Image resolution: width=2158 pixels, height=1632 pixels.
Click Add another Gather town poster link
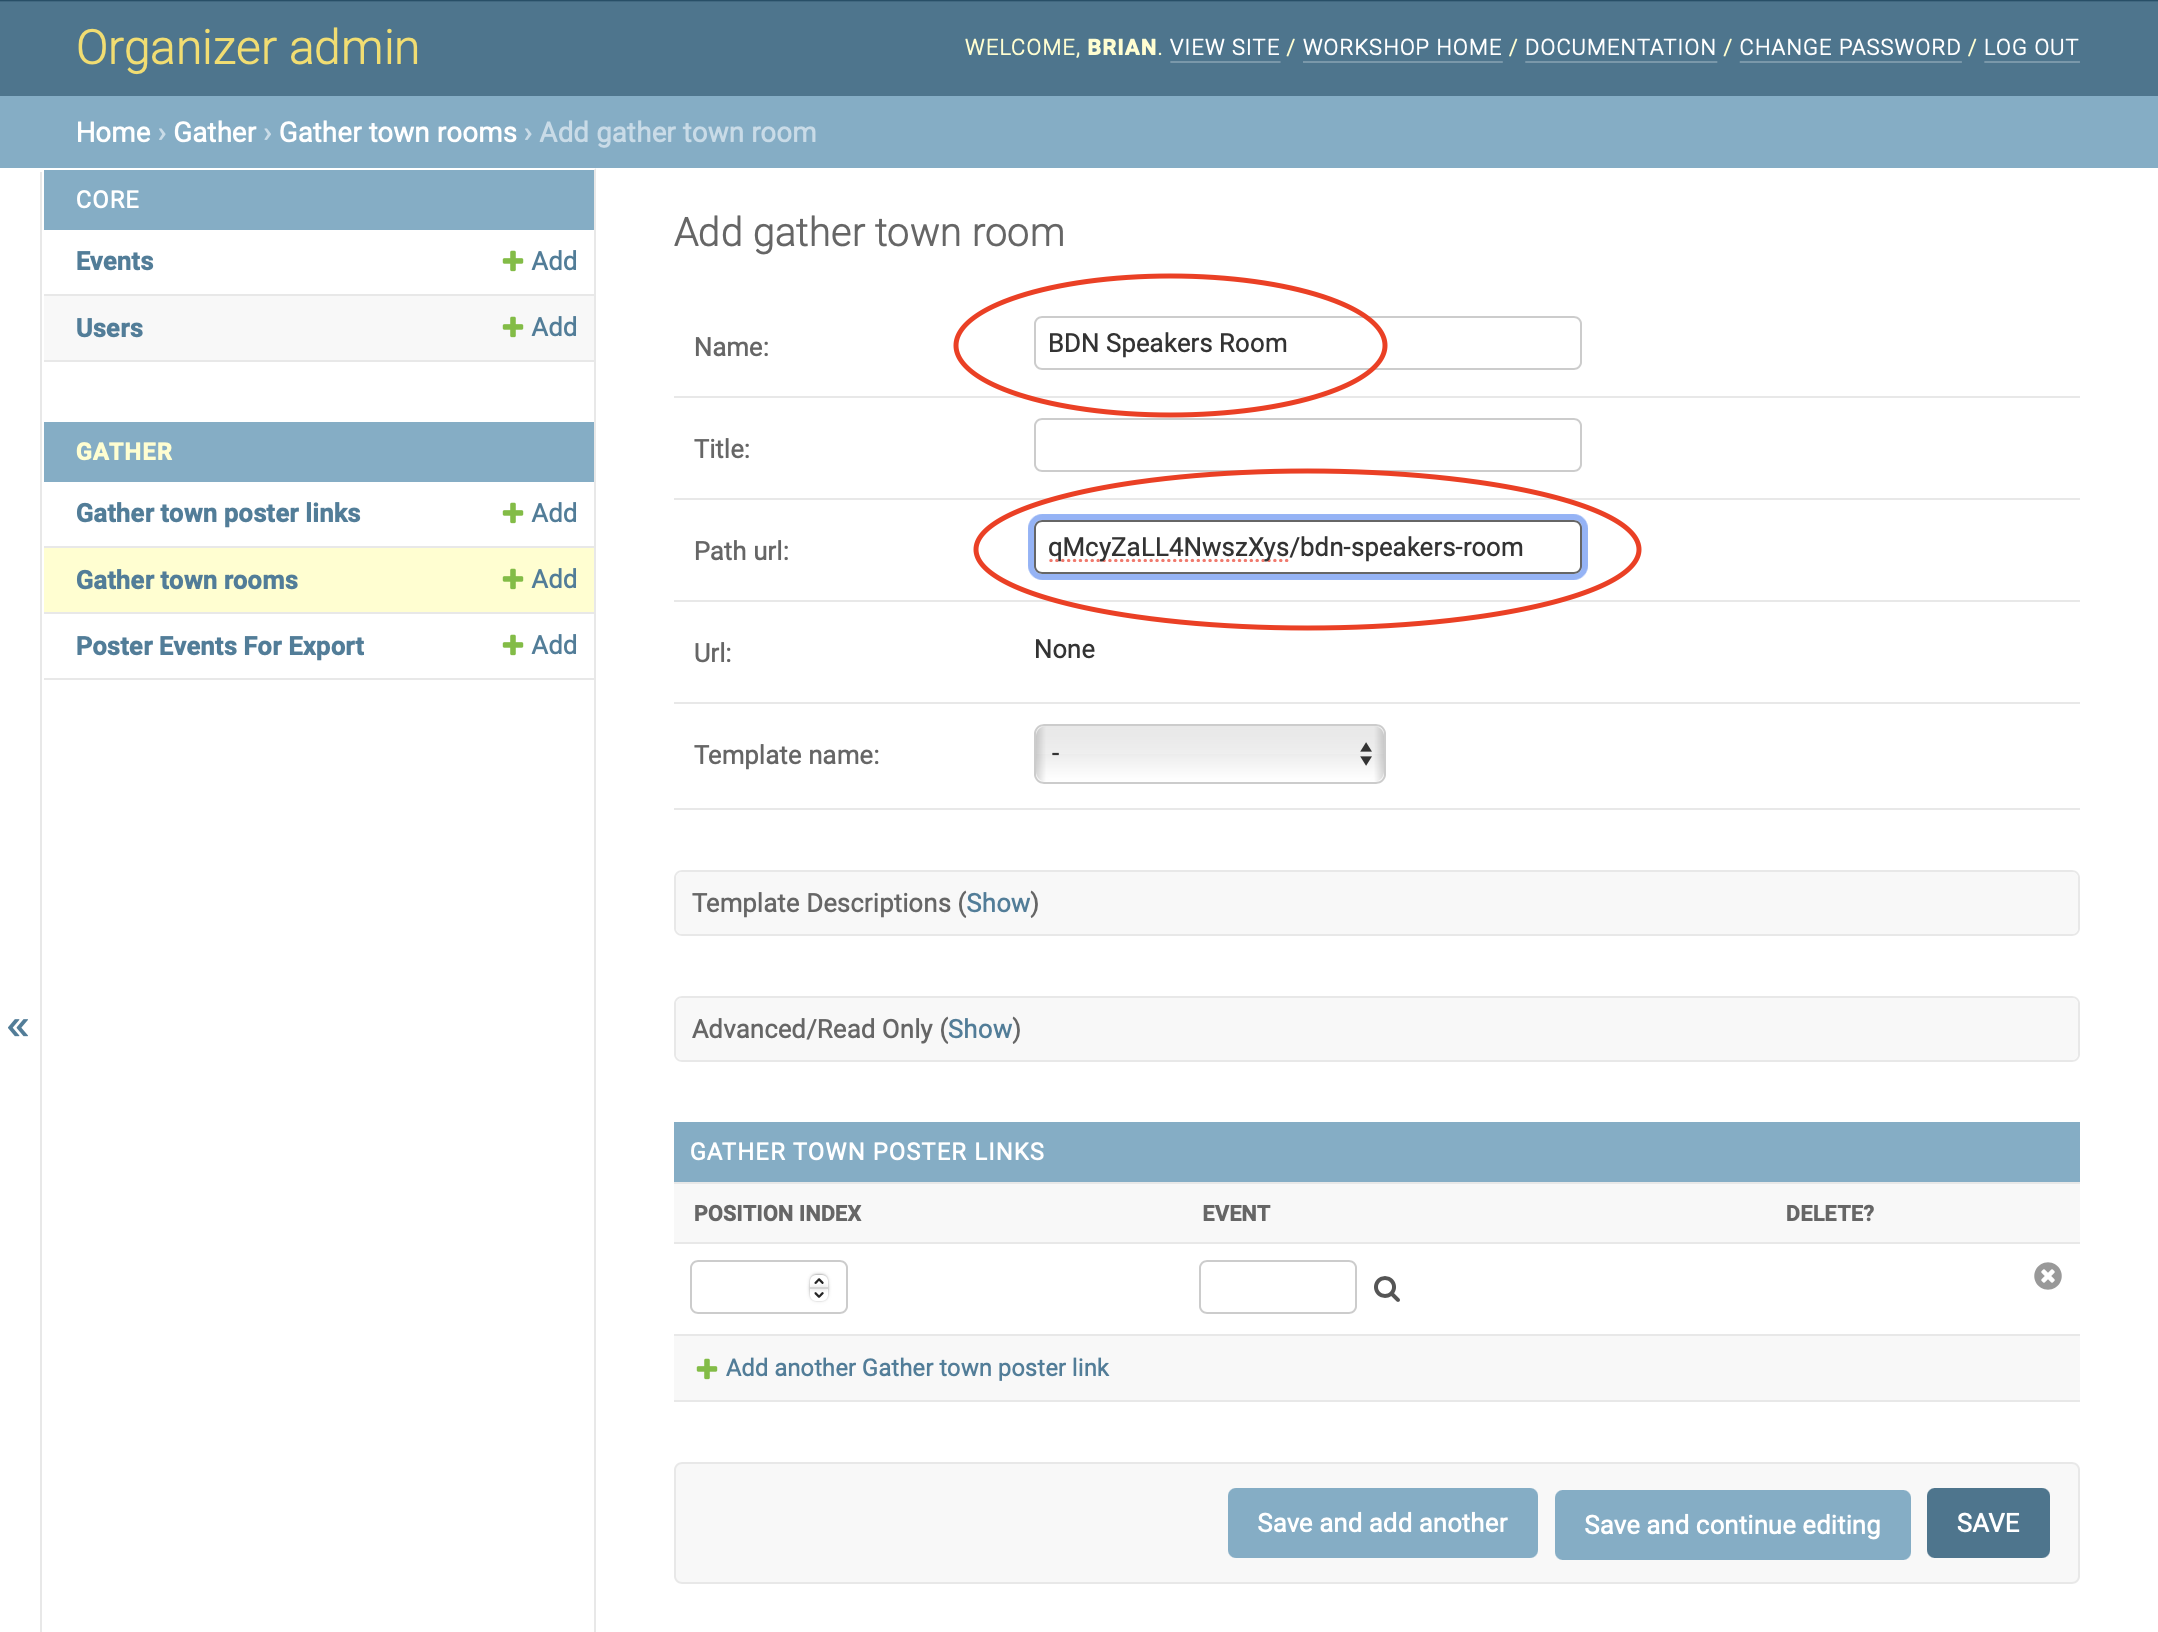coord(917,1368)
